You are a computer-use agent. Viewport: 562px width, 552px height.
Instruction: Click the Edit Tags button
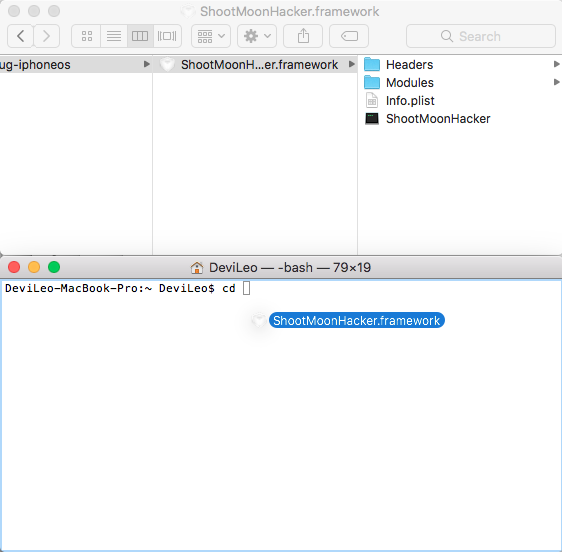tap(349, 36)
